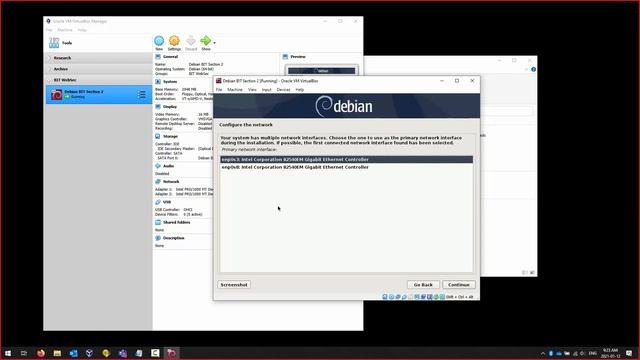
Task: Select the Debian BIT Section 2 machine
Action: pos(99,95)
